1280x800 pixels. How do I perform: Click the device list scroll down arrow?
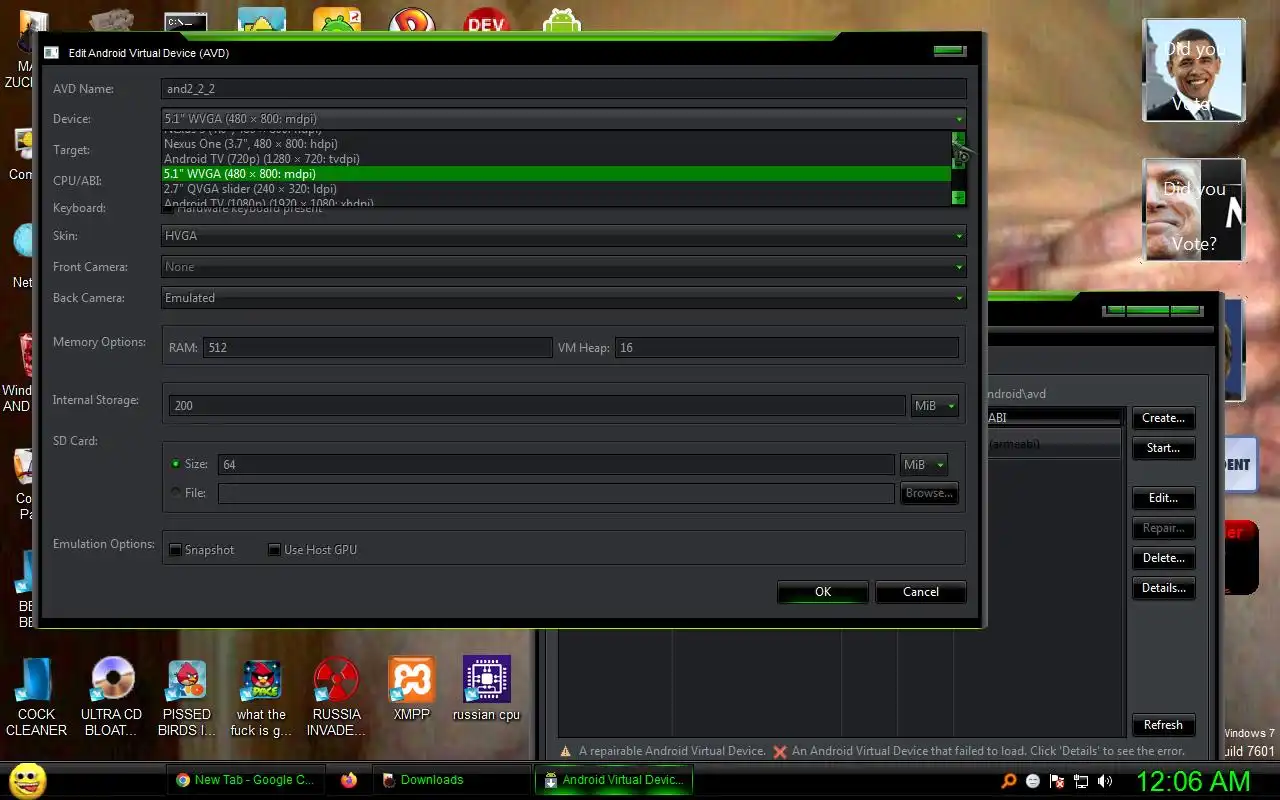[x=959, y=197]
